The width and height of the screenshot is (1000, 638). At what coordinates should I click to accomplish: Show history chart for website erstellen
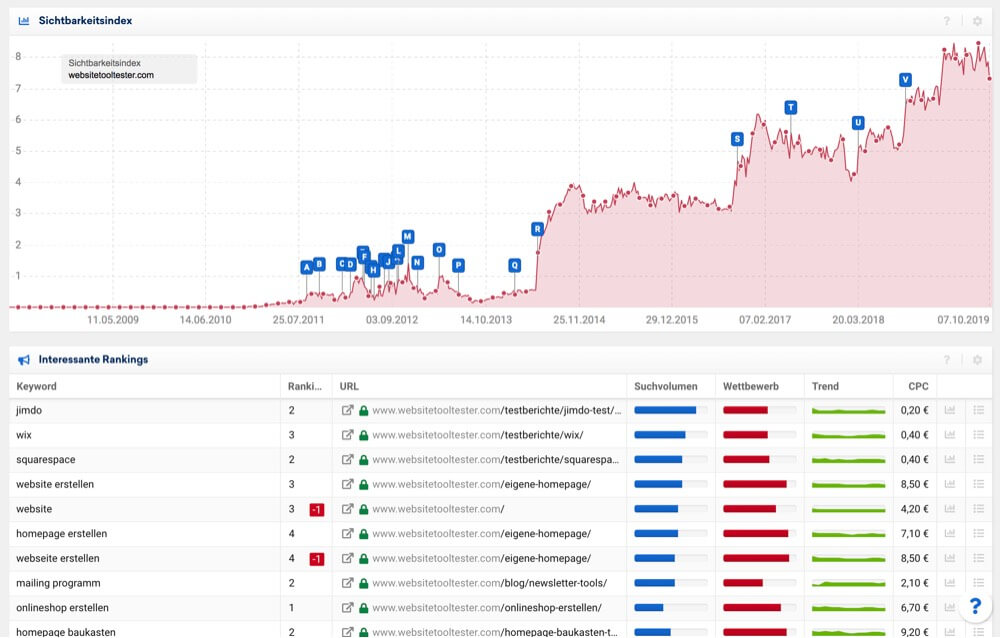(x=950, y=484)
